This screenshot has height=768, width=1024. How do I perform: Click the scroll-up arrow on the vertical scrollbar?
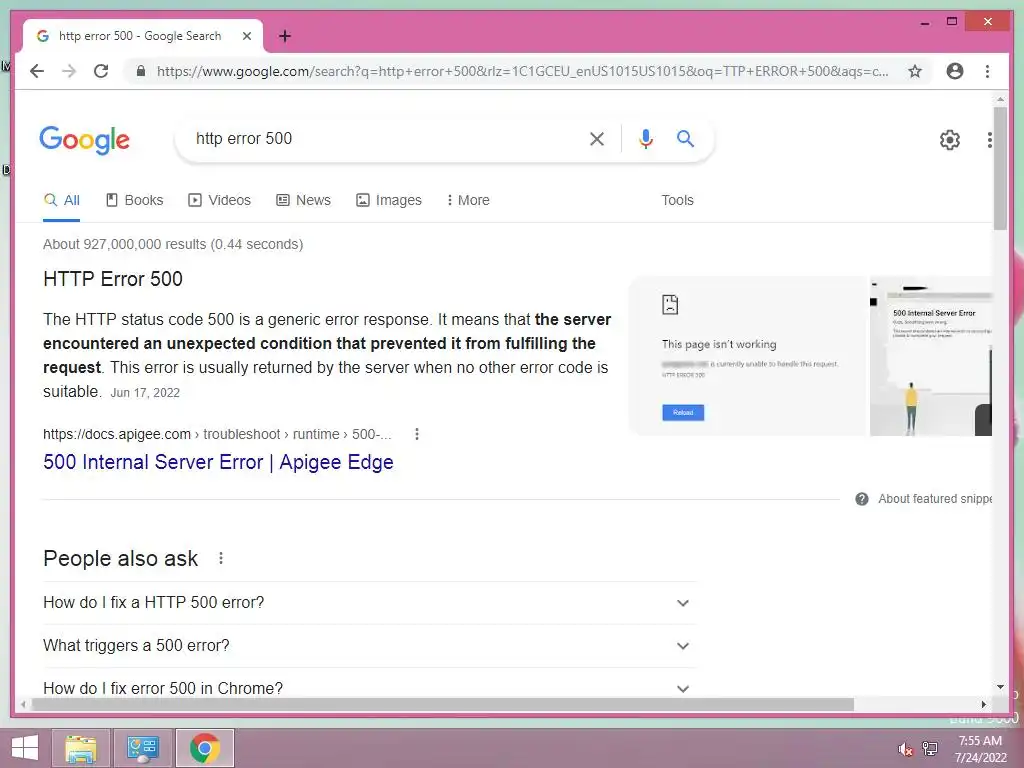click(x=1000, y=100)
